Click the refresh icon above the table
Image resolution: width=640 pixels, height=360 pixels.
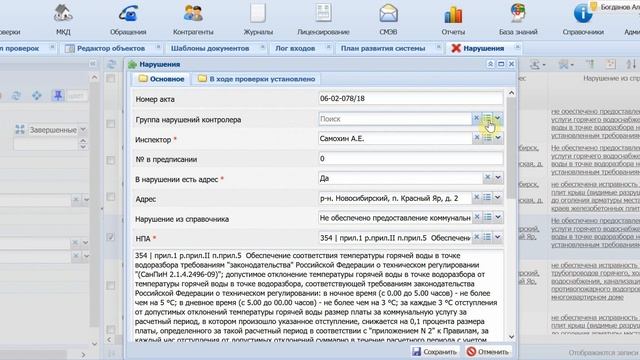click(x=111, y=64)
